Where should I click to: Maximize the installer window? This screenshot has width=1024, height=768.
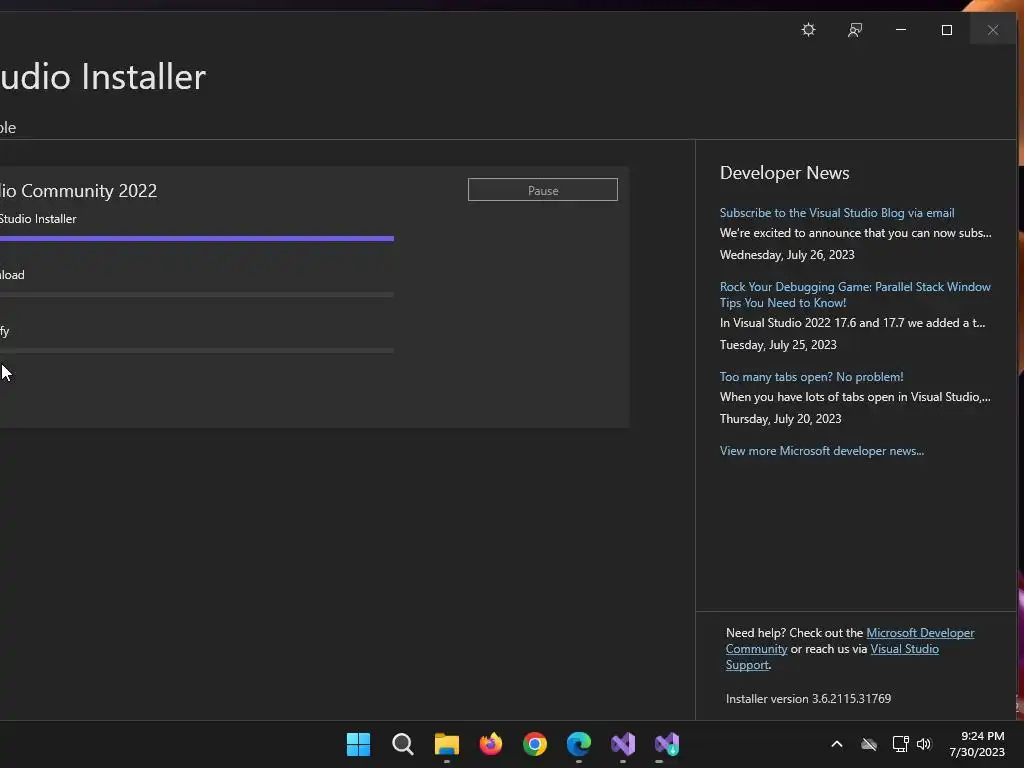tap(946, 30)
